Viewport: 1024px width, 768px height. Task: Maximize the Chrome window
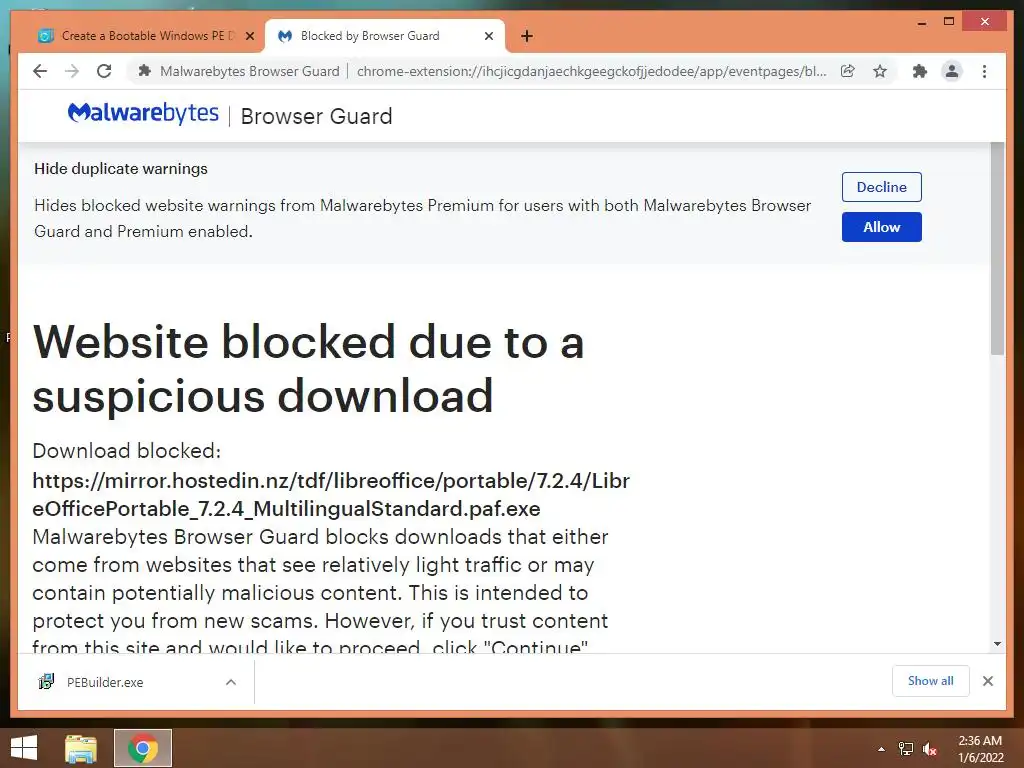tap(949, 22)
